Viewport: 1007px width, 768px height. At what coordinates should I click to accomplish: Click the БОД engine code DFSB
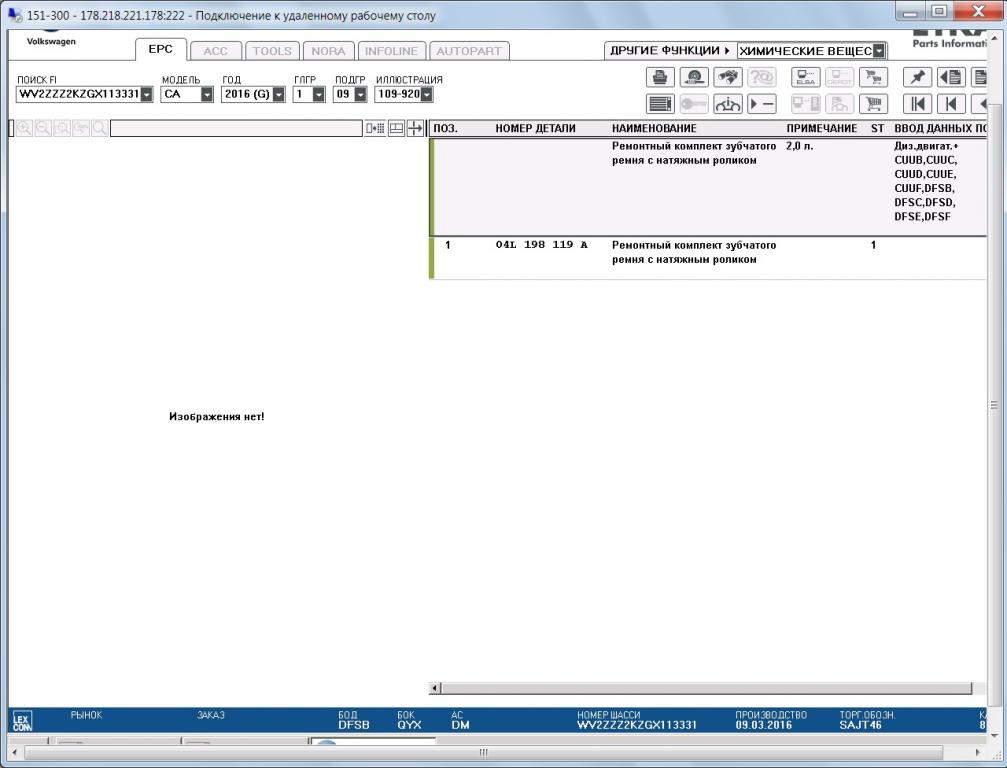tap(354, 725)
